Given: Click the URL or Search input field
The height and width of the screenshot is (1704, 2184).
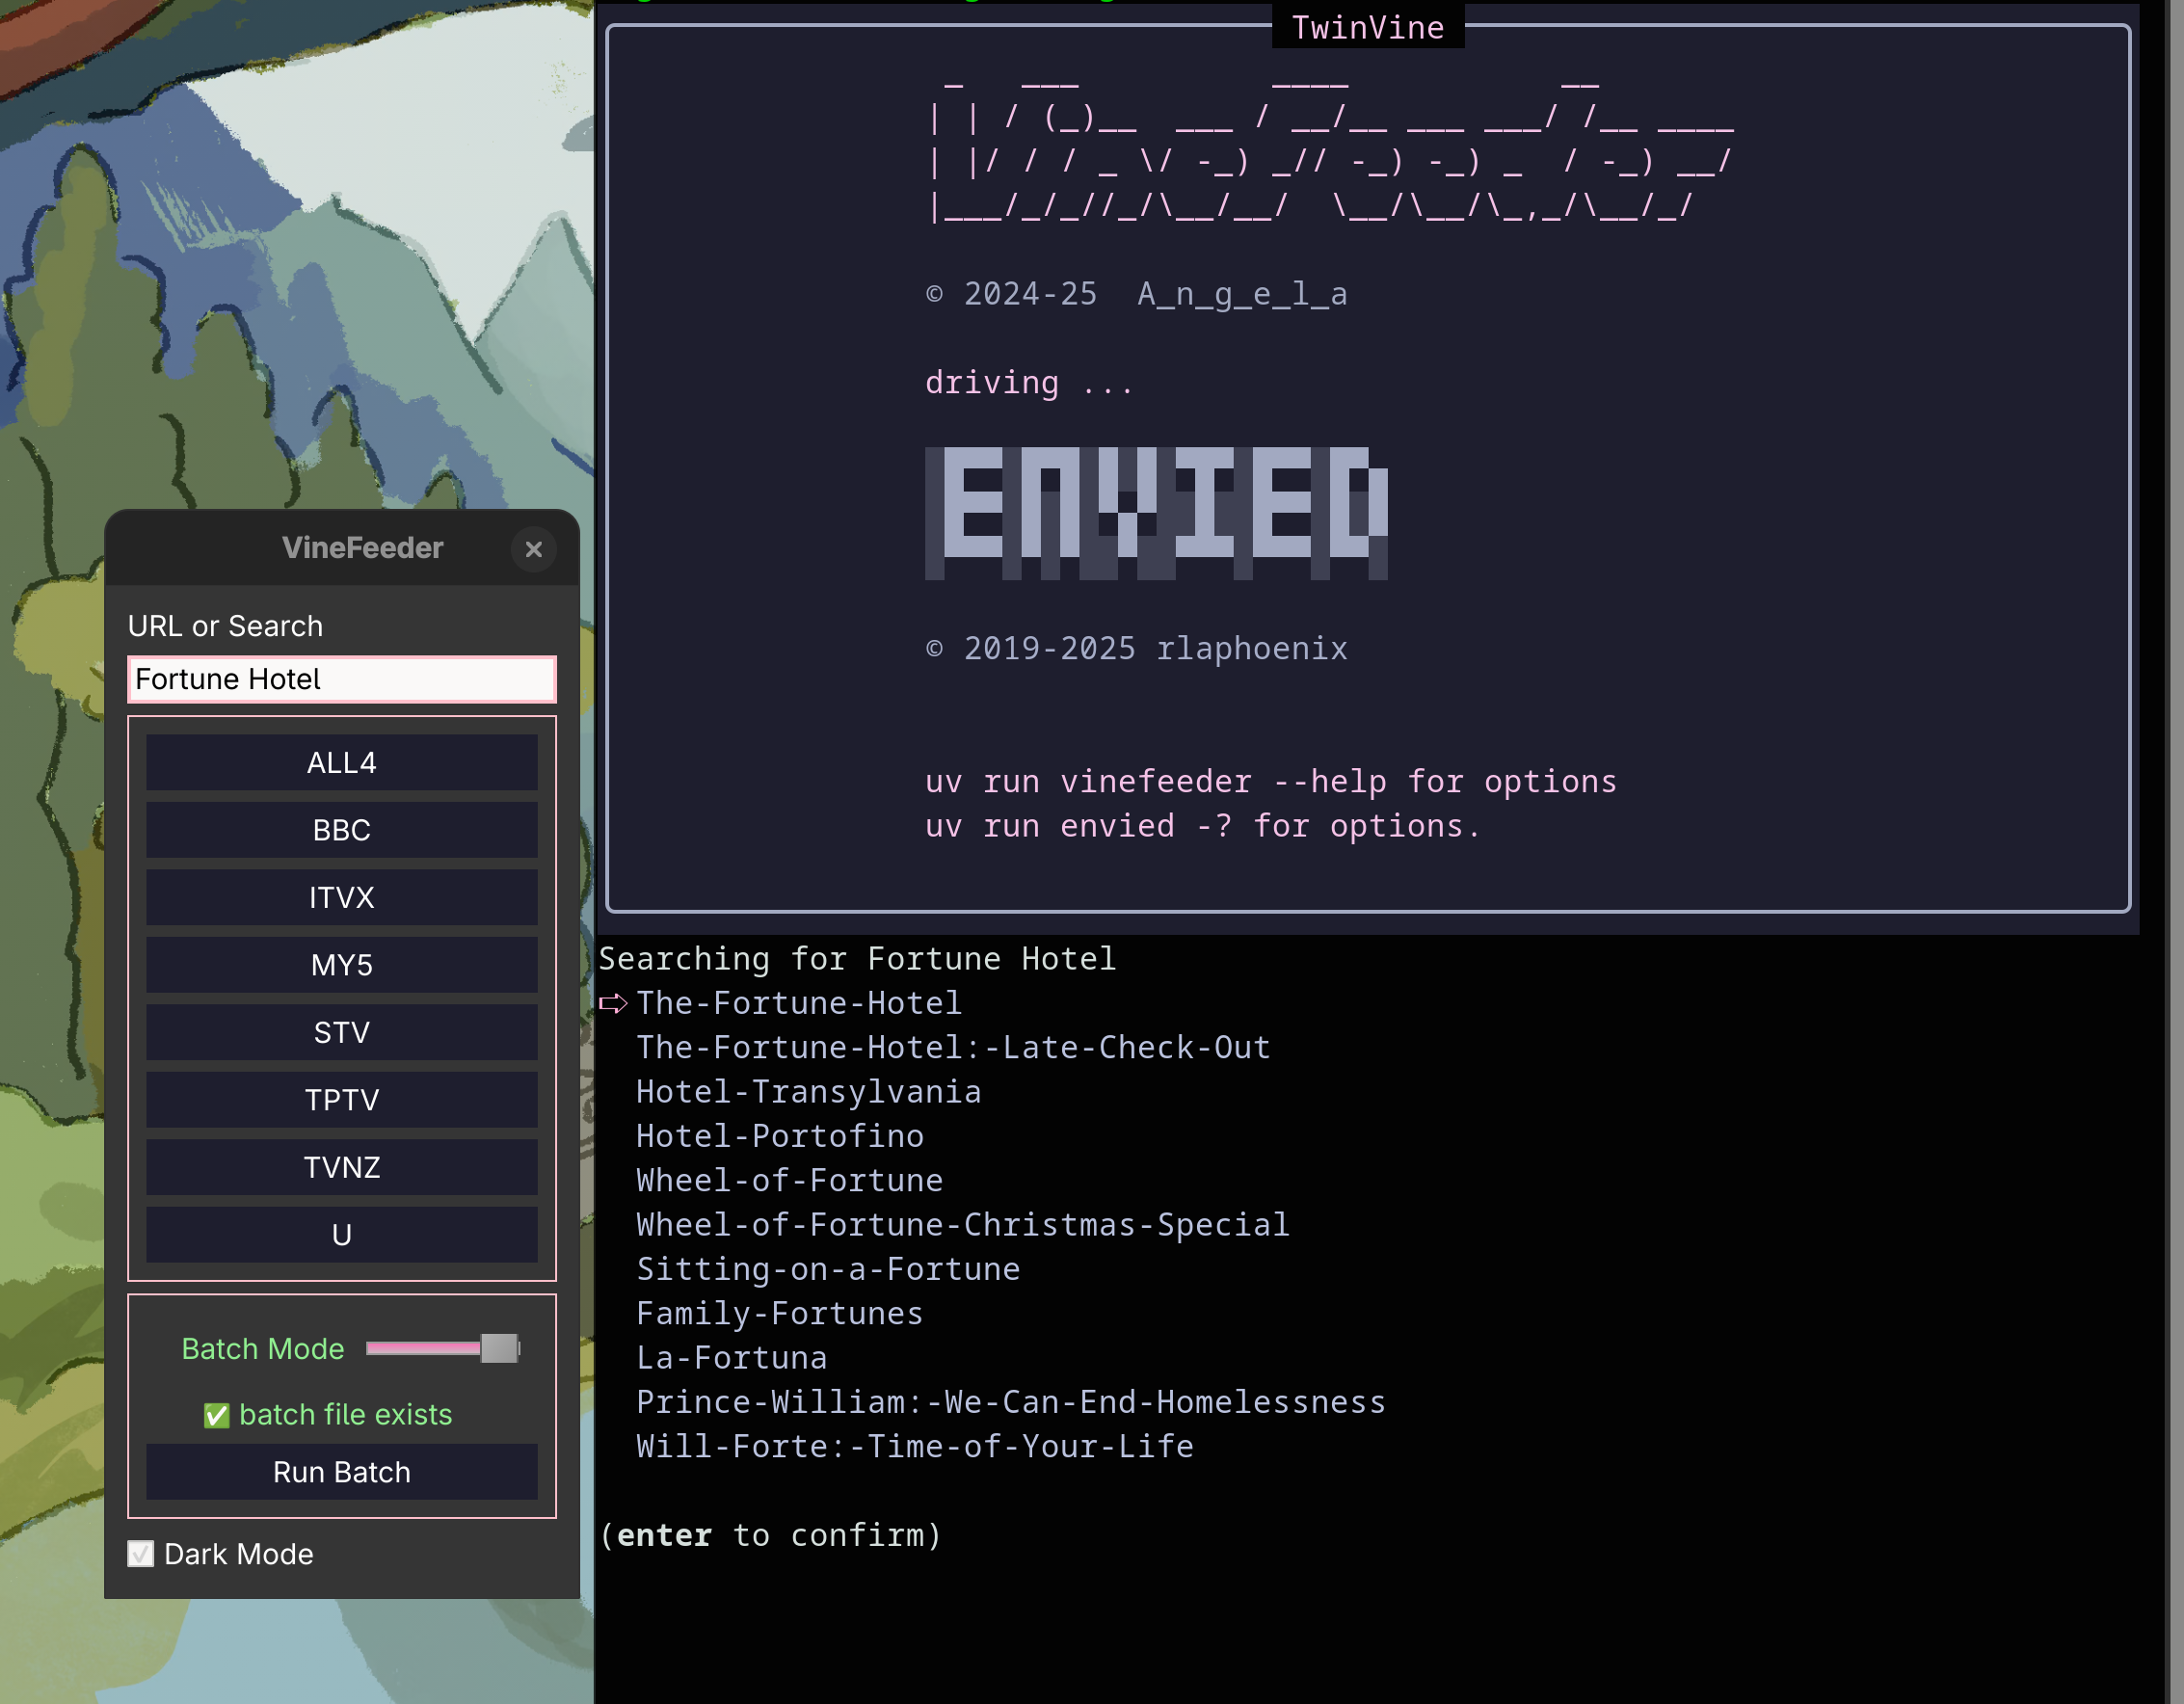Looking at the screenshot, I should [341, 680].
